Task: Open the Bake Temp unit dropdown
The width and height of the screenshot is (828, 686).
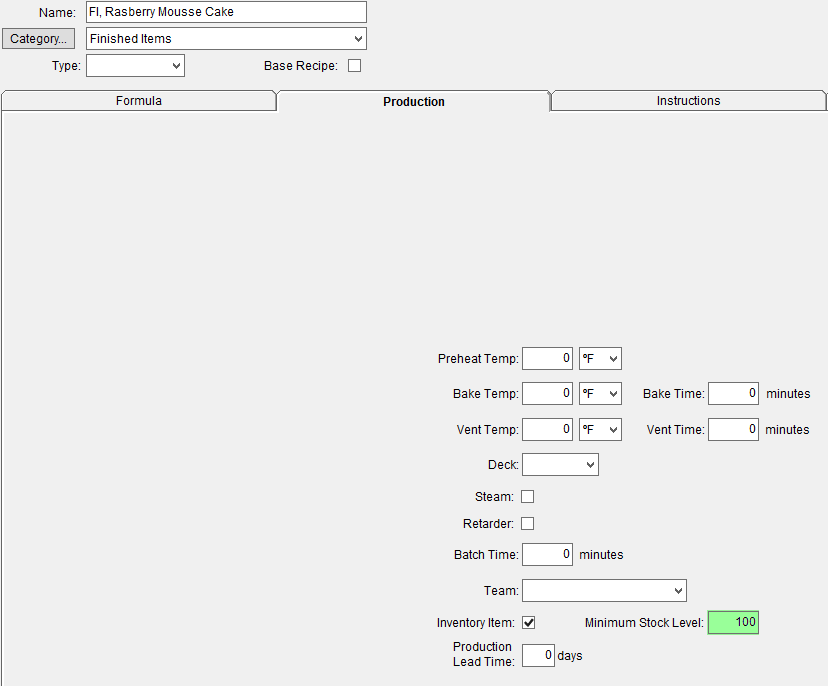Action: tap(600, 394)
